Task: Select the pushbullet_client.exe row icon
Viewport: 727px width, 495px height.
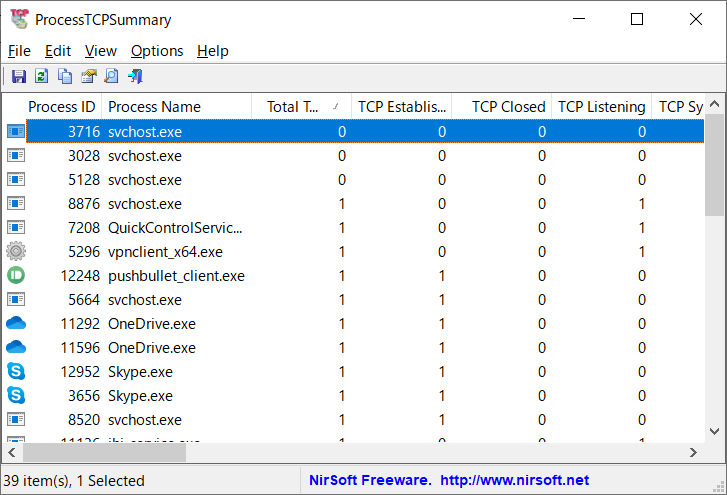Action: point(16,276)
